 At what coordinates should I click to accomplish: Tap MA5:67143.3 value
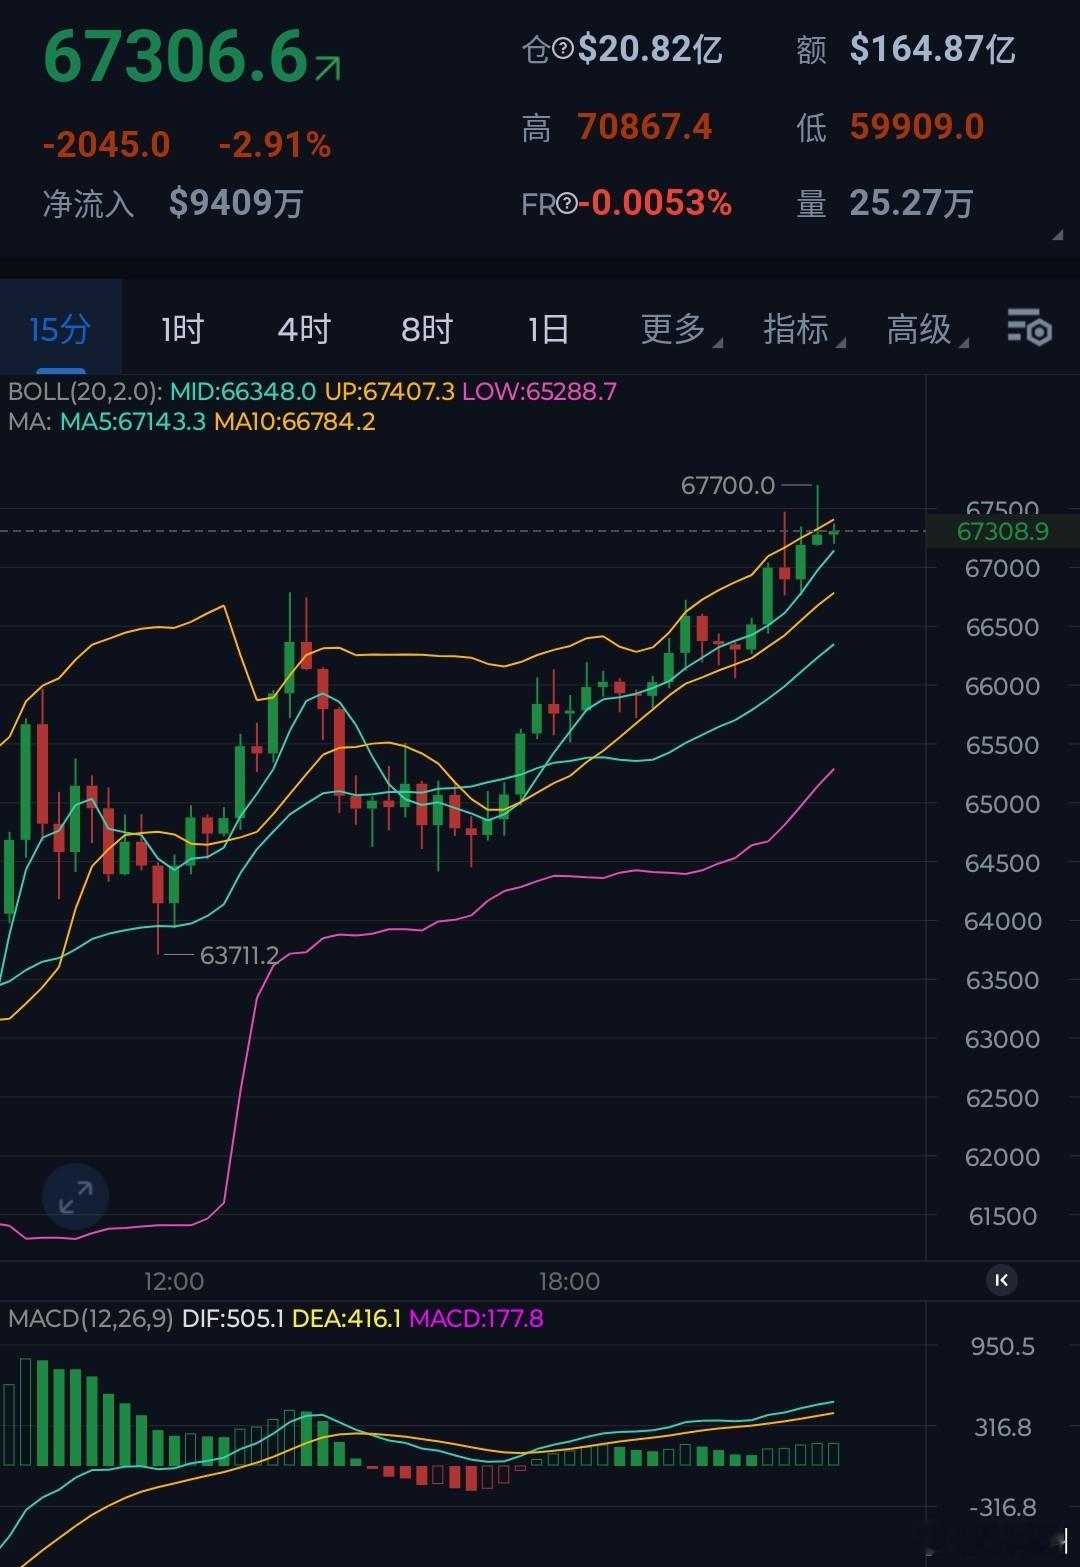click(x=132, y=421)
